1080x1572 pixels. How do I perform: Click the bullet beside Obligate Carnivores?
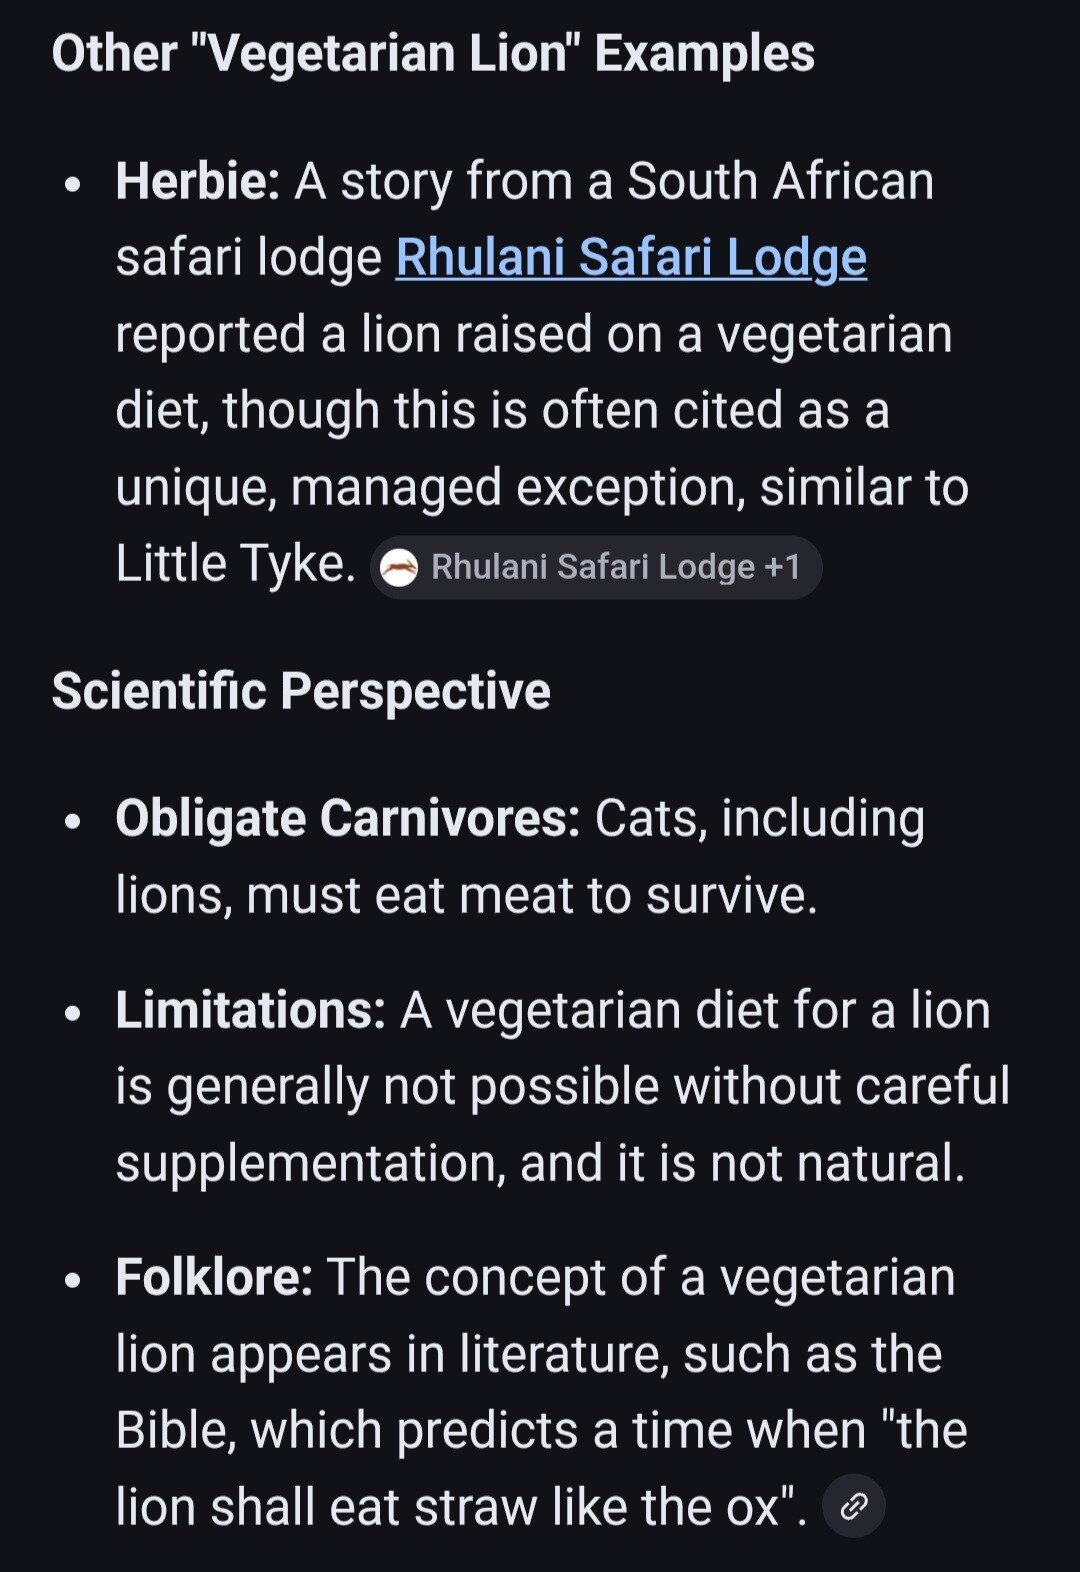pyautogui.click(x=72, y=822)
